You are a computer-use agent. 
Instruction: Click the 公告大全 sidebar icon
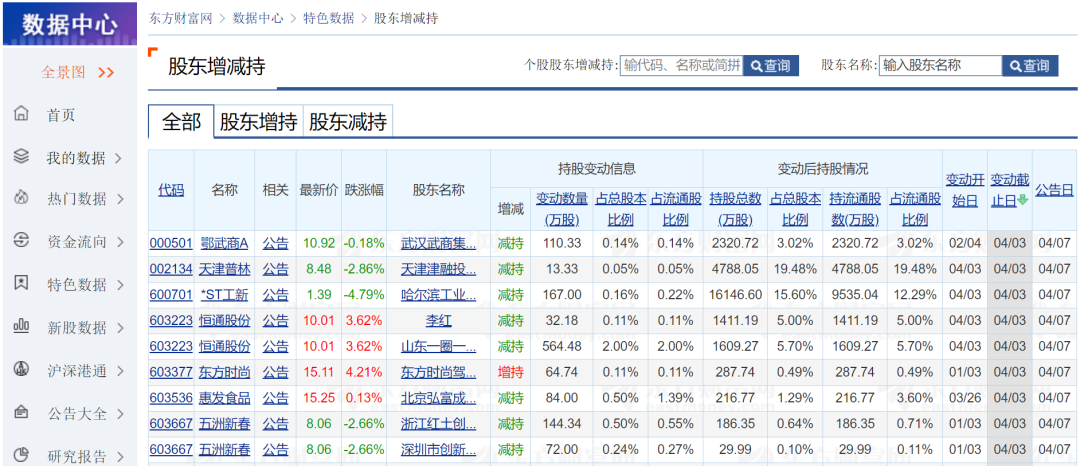click(x=21, y=412)
